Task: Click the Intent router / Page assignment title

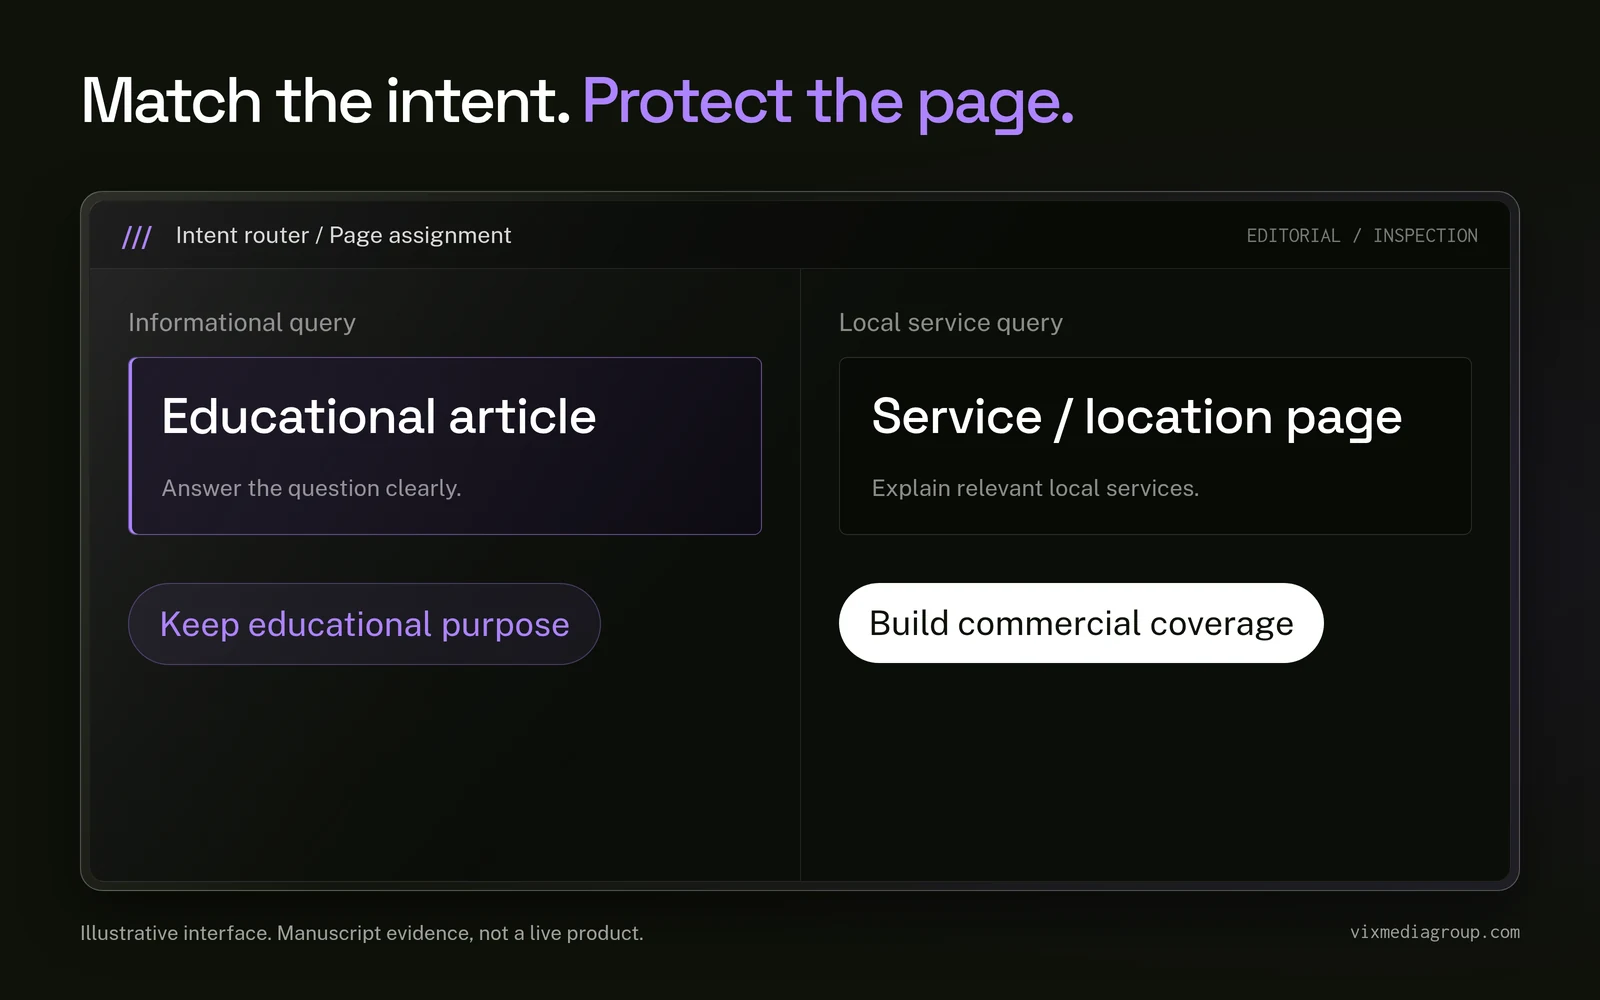Action: pos(343,235)
